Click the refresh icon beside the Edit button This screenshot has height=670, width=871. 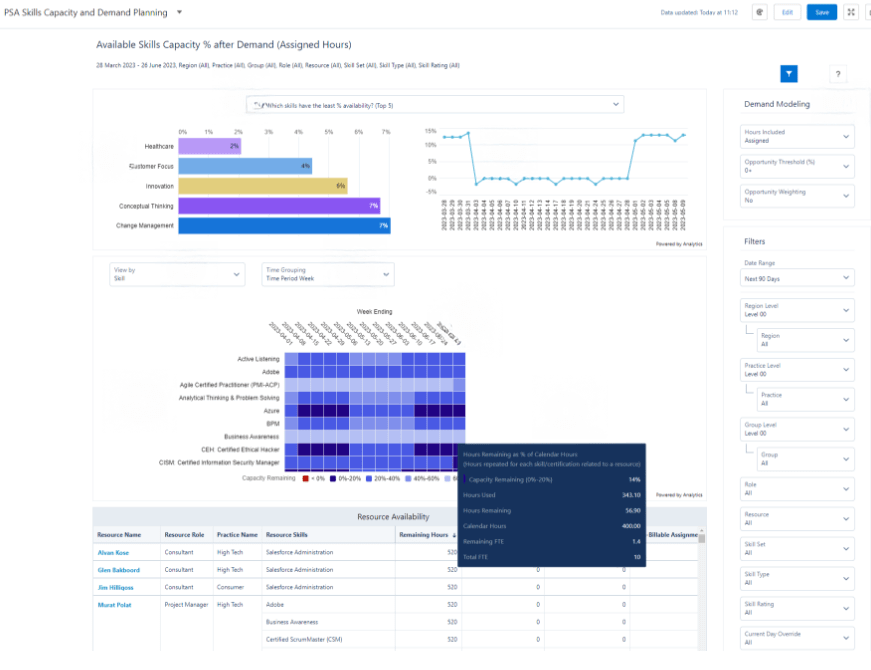(760, 11)
